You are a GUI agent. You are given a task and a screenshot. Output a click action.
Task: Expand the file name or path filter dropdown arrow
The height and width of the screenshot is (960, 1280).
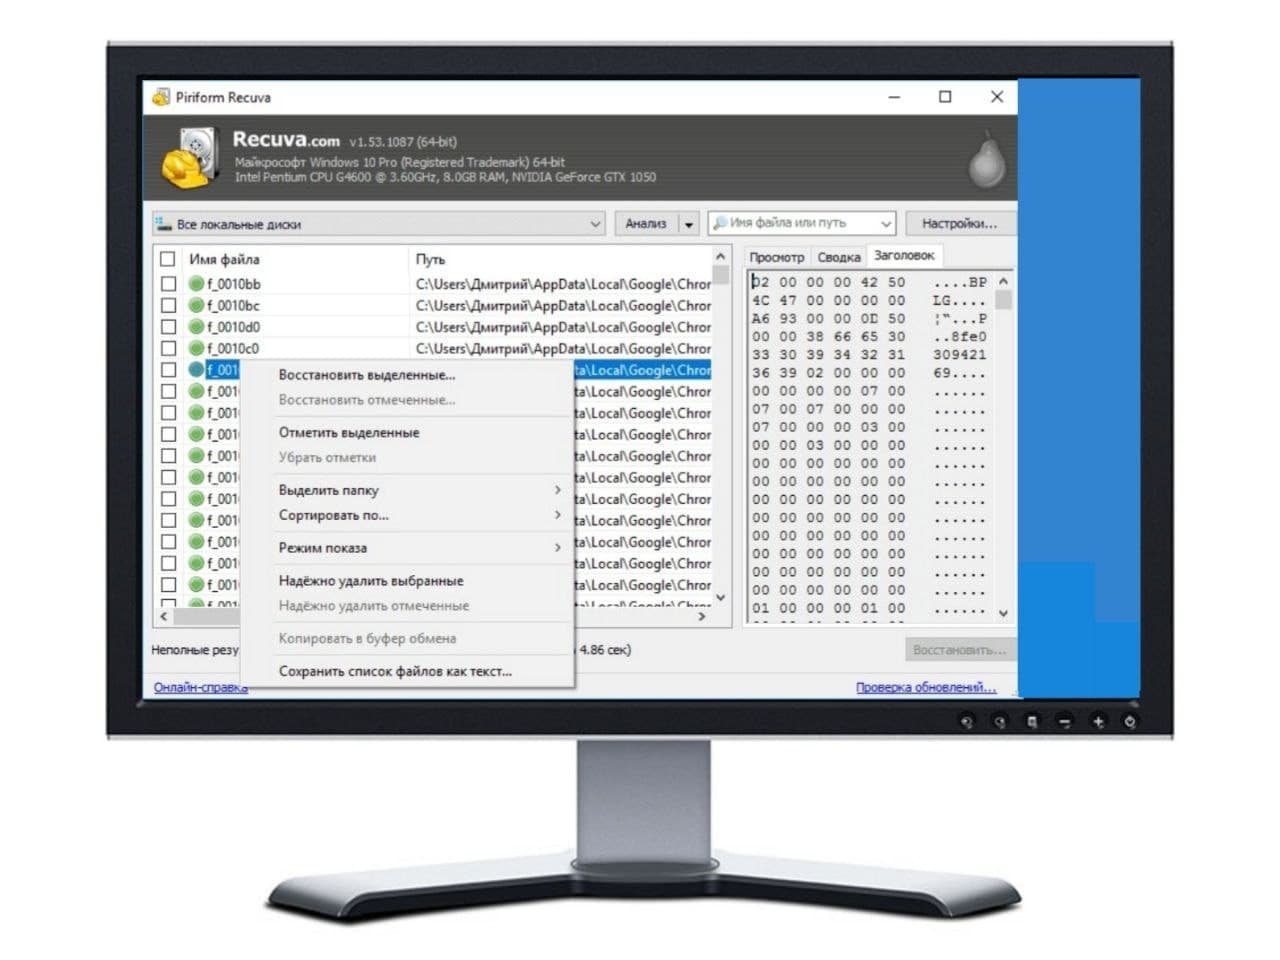[885, 223]
